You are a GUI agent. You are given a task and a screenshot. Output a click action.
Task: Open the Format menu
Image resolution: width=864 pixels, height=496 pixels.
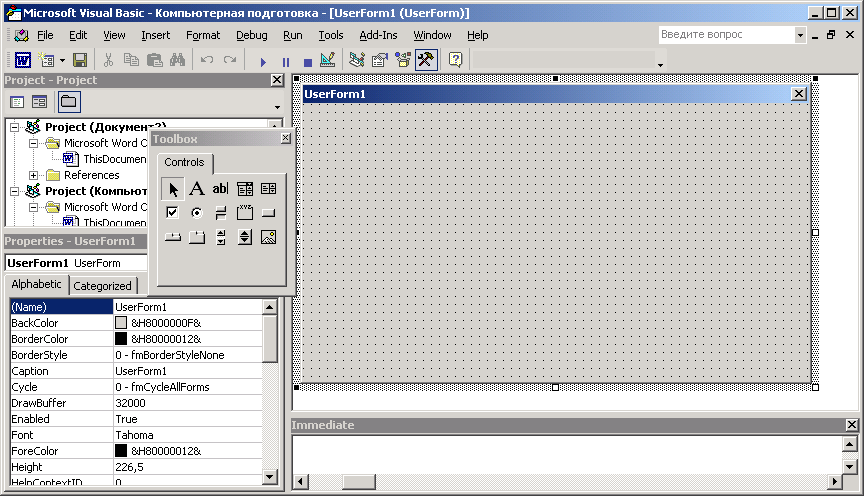coord(203,35)
